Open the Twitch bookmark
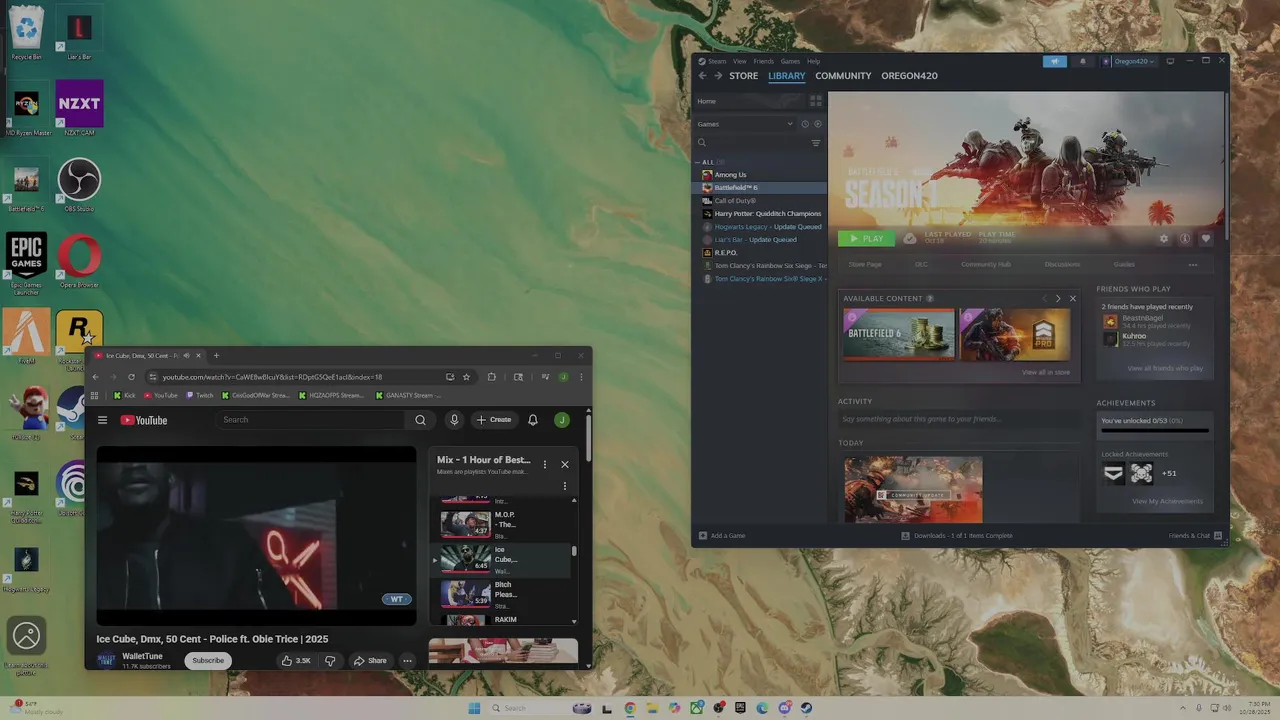Image resolution: width=1280 pixels, height=720 pixels. [199, 395]
